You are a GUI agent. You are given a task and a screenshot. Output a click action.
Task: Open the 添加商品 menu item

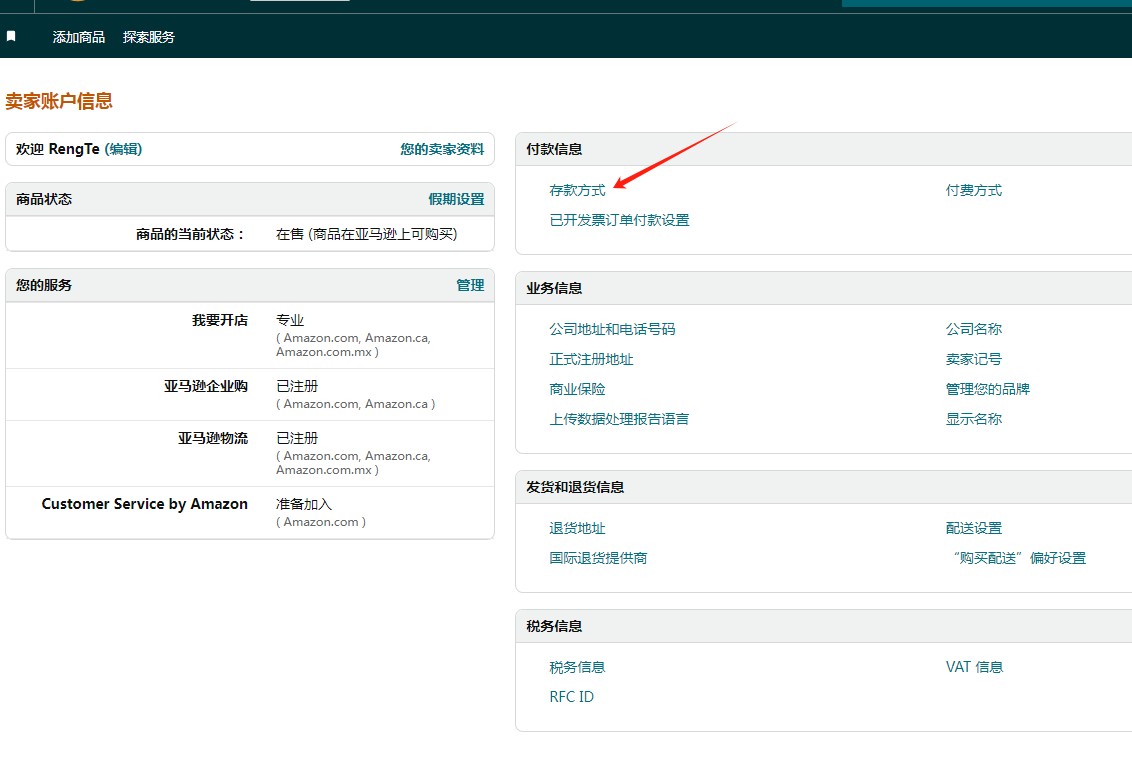click(x=79, y=37)
